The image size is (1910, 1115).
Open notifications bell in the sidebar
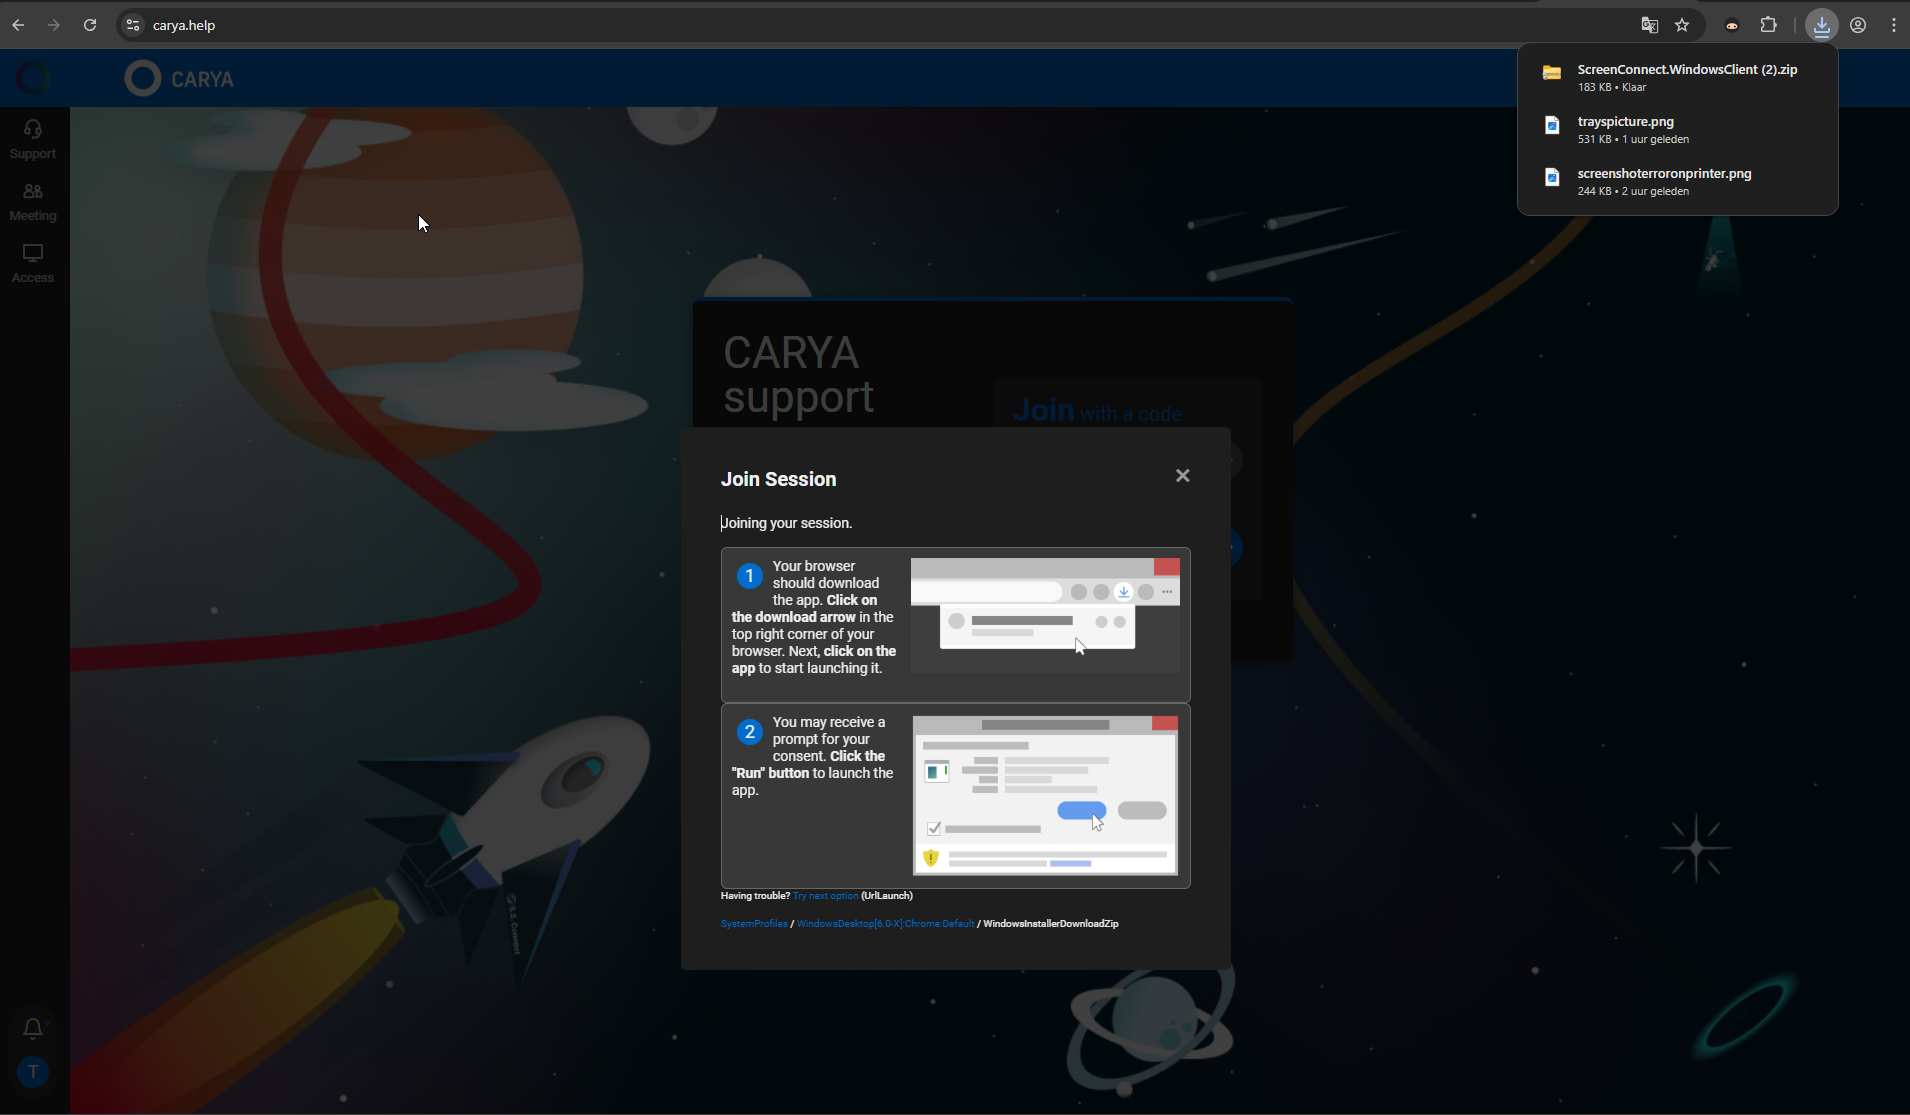(x=33, y=1028)
